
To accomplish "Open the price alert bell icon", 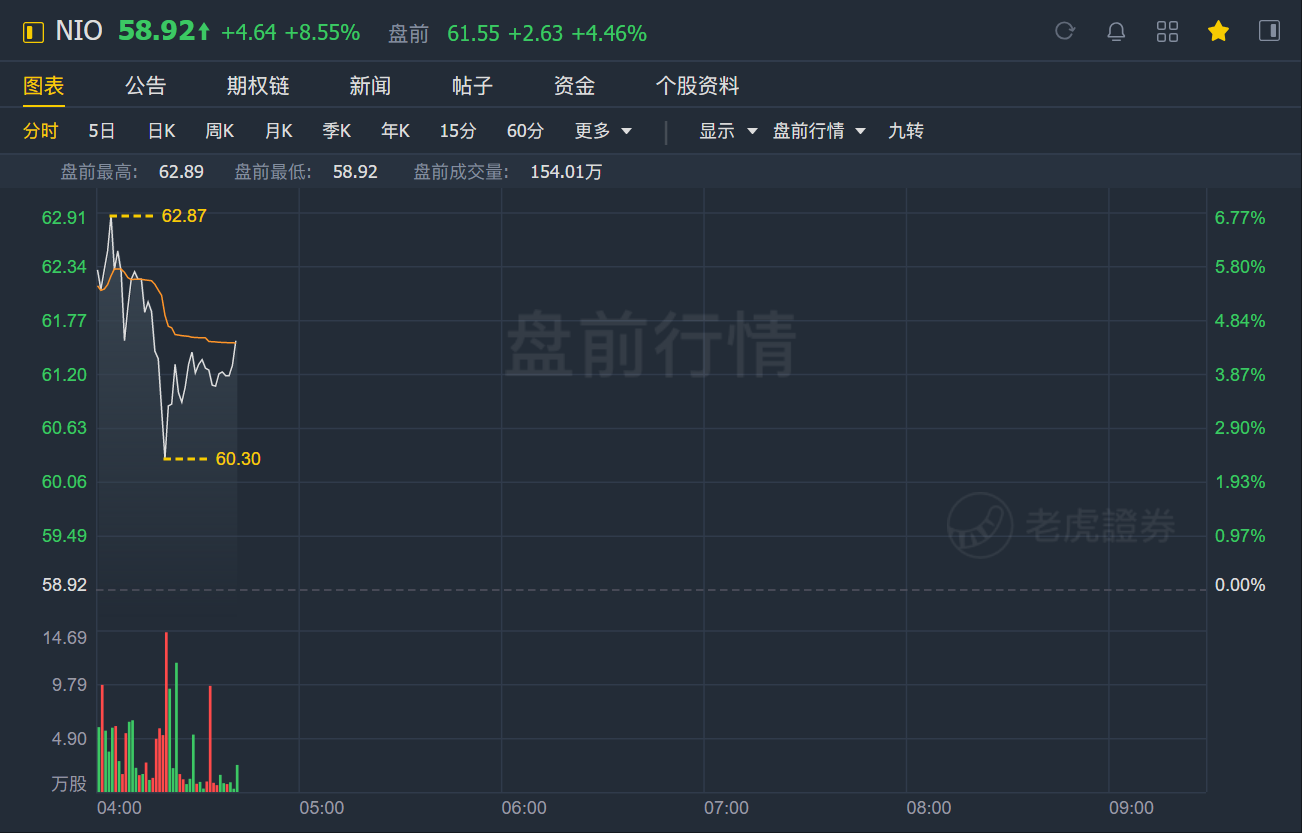I will tap(1116, 32).
